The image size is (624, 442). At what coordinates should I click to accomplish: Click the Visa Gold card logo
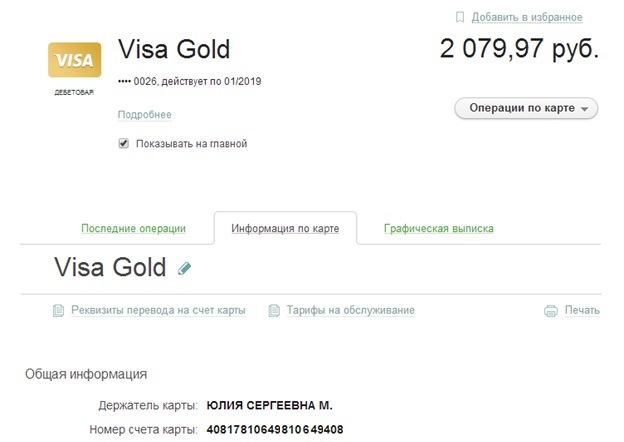[x=73, y=61]
